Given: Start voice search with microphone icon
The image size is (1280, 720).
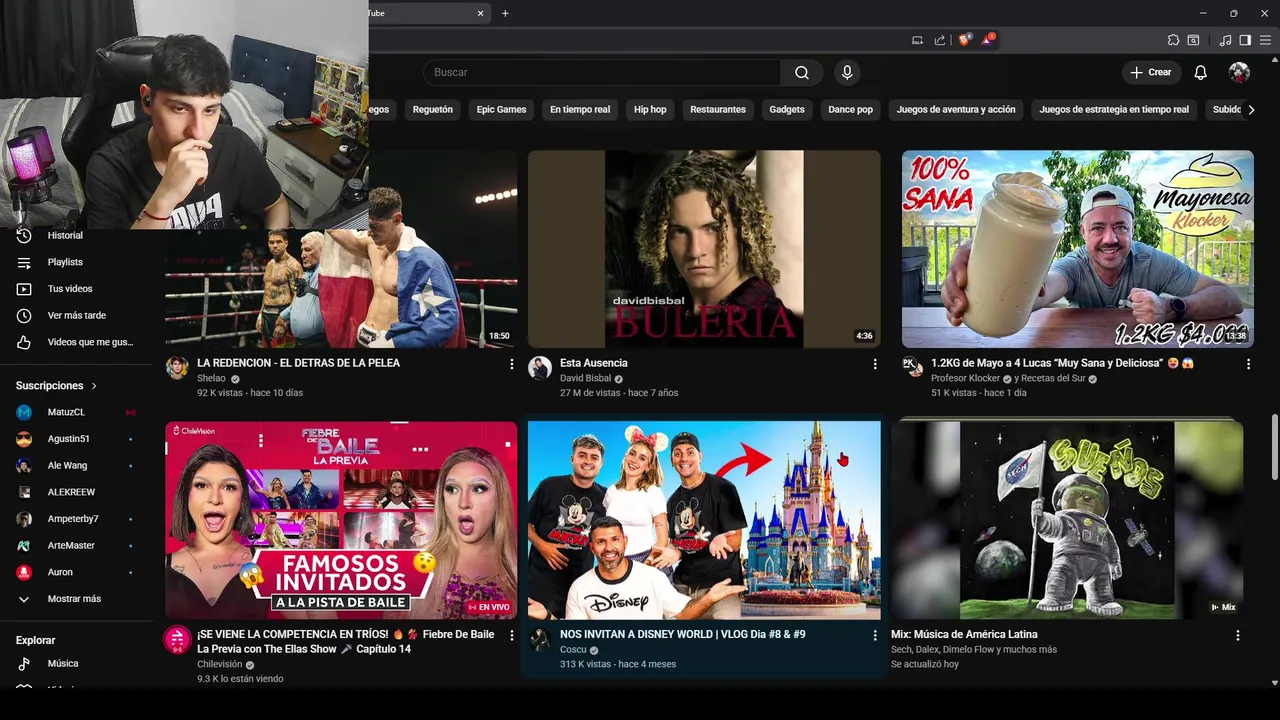Looking at the screenshot, I should pos(847,72).
